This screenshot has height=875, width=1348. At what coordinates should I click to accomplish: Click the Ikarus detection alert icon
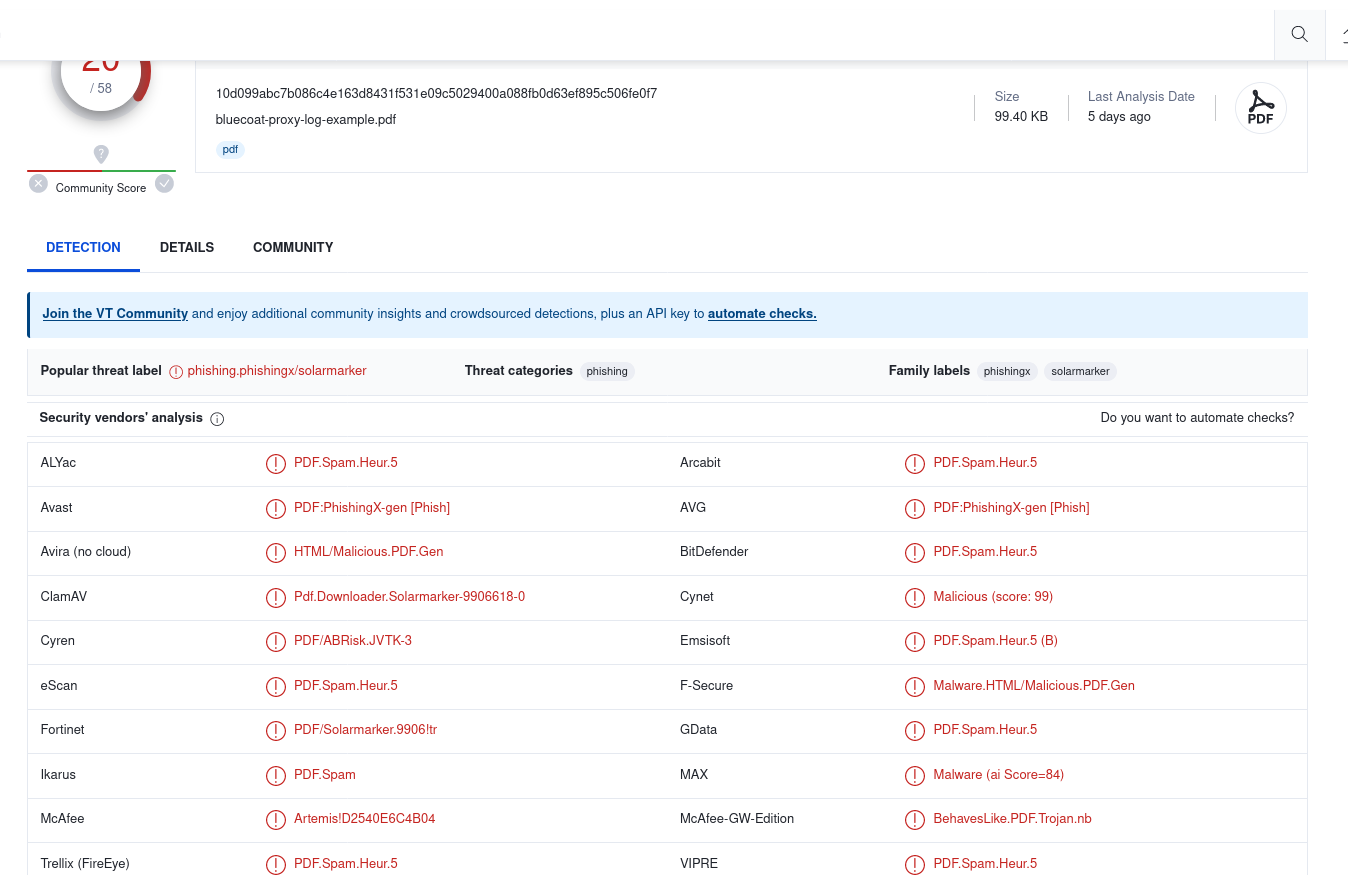click(275, 775)
